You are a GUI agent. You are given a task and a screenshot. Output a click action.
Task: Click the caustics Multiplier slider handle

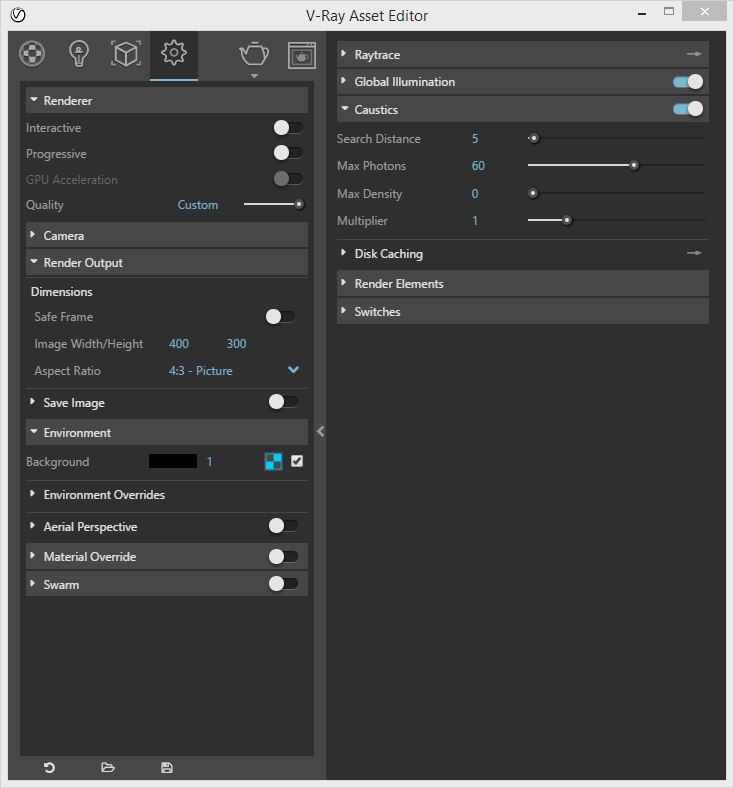pos(567,220)
